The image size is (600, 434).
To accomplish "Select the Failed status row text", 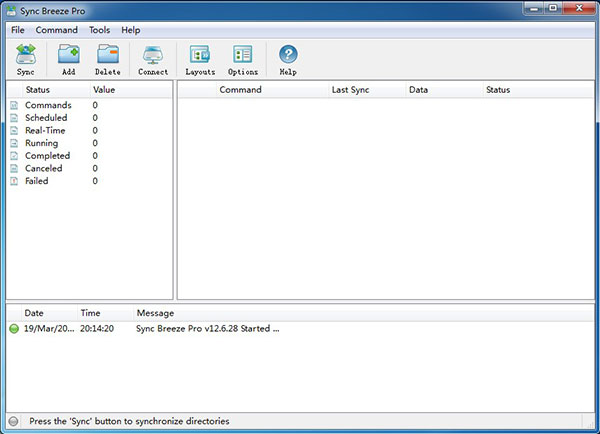I will 37,181.
